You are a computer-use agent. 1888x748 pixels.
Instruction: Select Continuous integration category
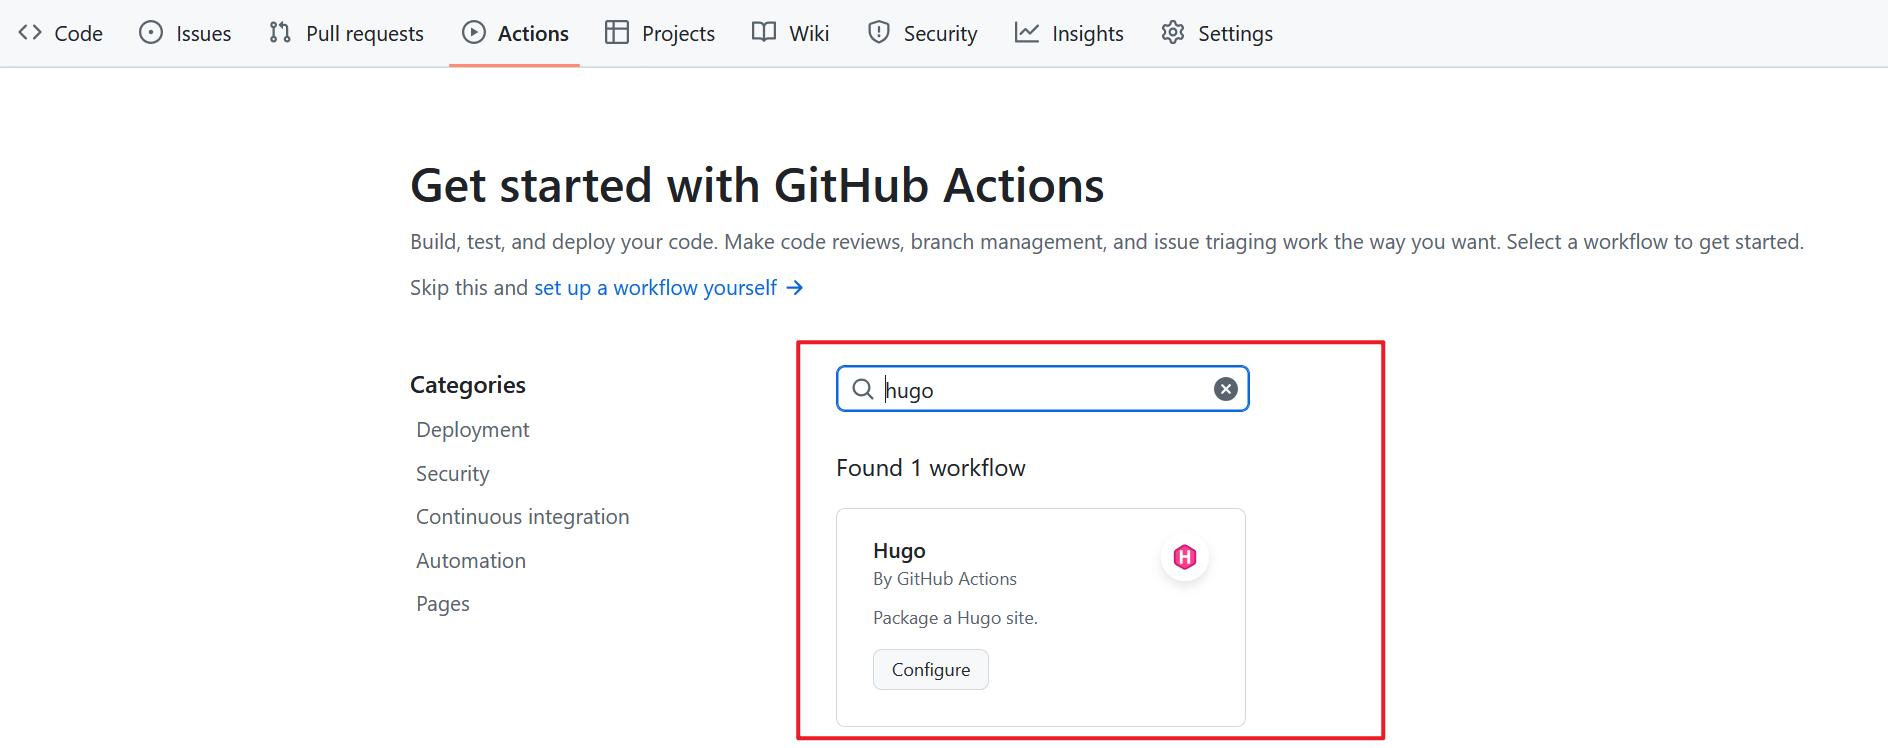tap(523, 517)
